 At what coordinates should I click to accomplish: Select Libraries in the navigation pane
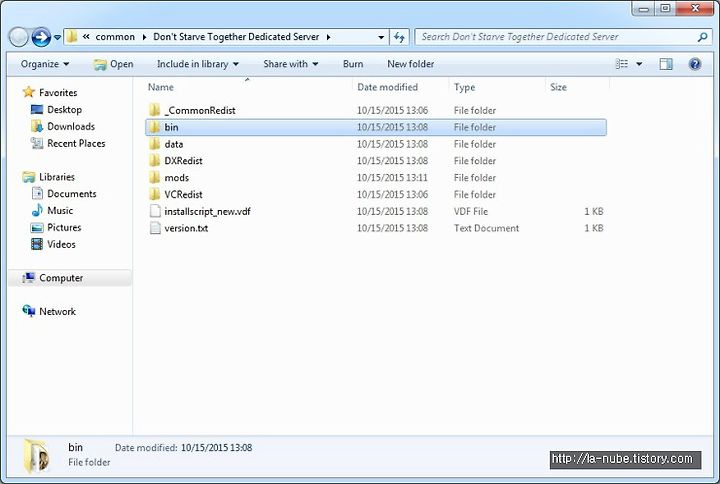coord(56,177)
